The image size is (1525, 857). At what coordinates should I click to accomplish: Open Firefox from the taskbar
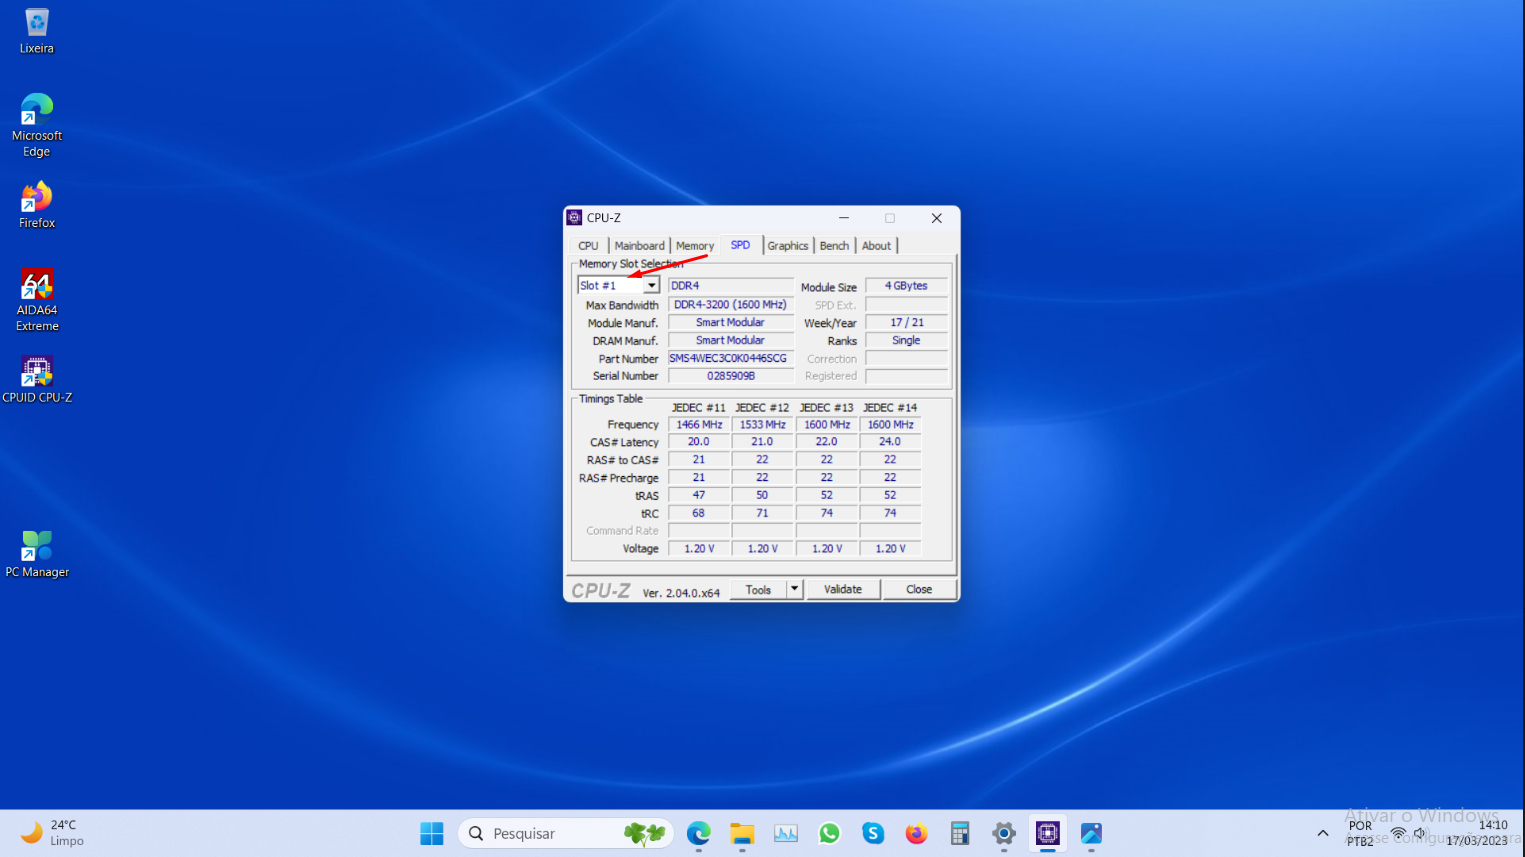pyautogui.click(x=916, y=833)
